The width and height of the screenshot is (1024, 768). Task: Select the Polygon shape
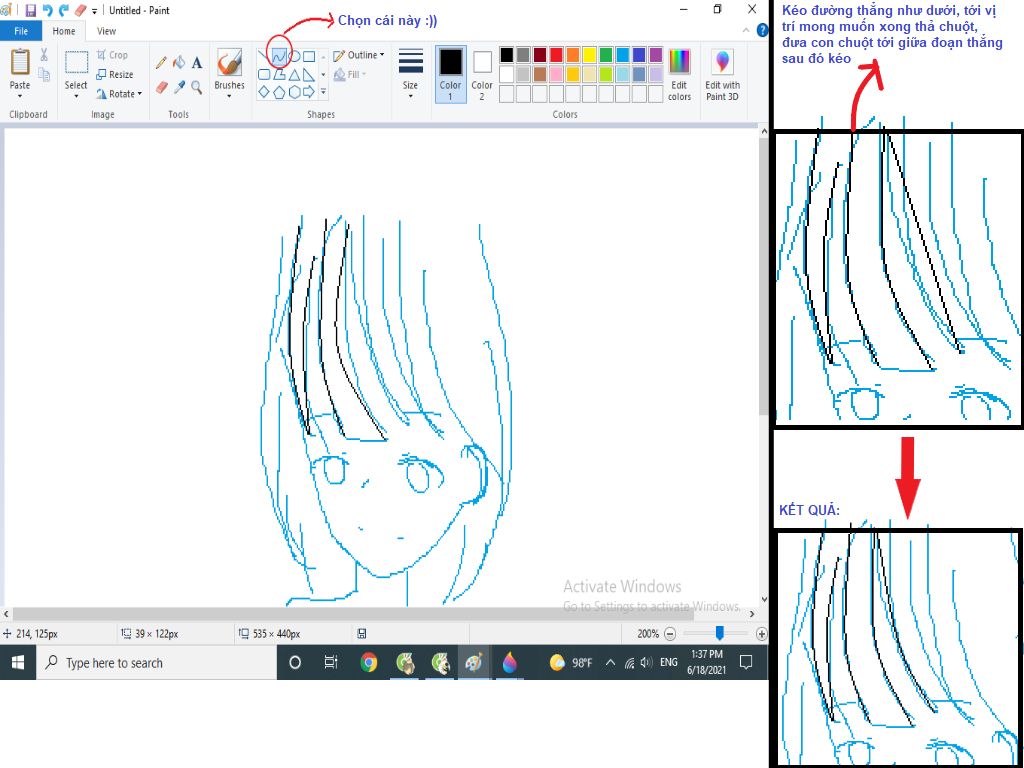(280, 74)
